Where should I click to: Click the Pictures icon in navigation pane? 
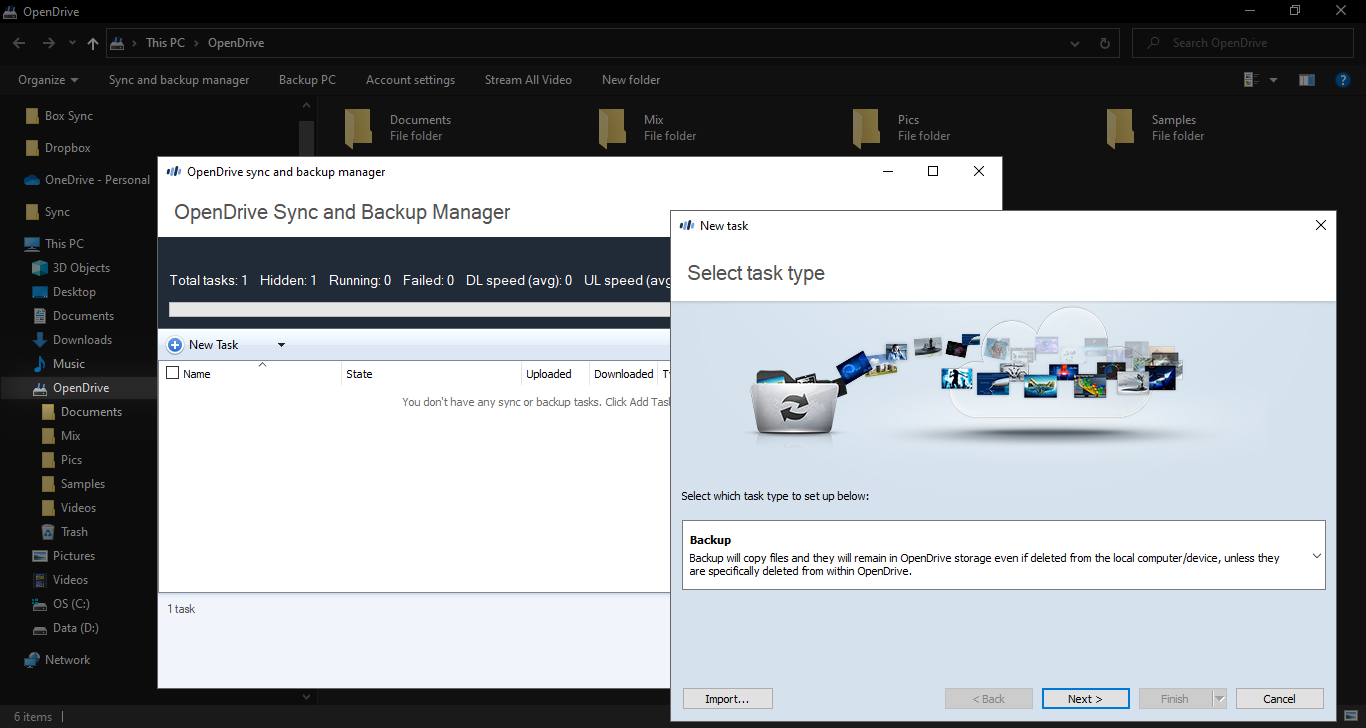tap(40, 556)
